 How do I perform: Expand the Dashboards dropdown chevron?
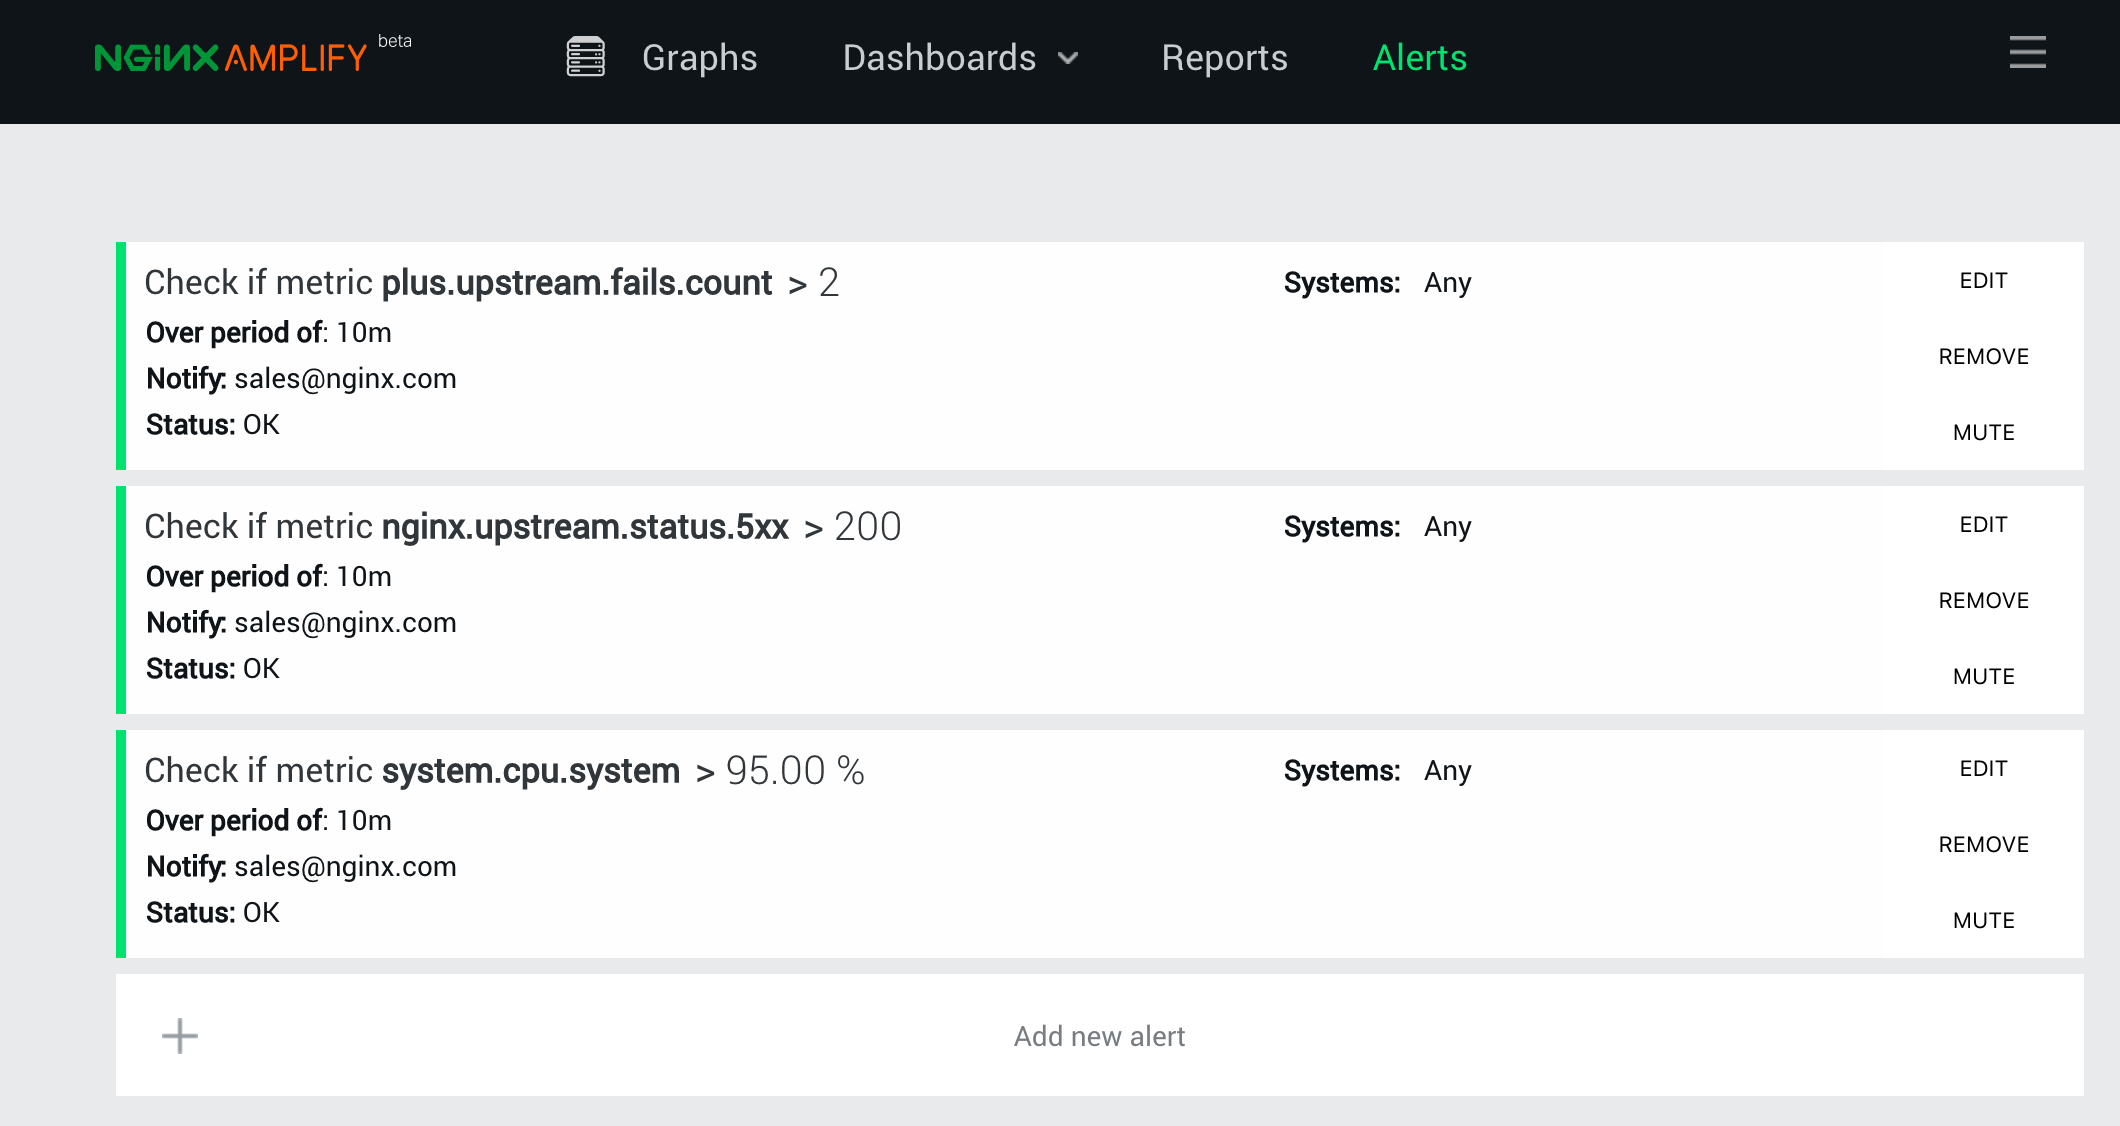(1069, 58)
